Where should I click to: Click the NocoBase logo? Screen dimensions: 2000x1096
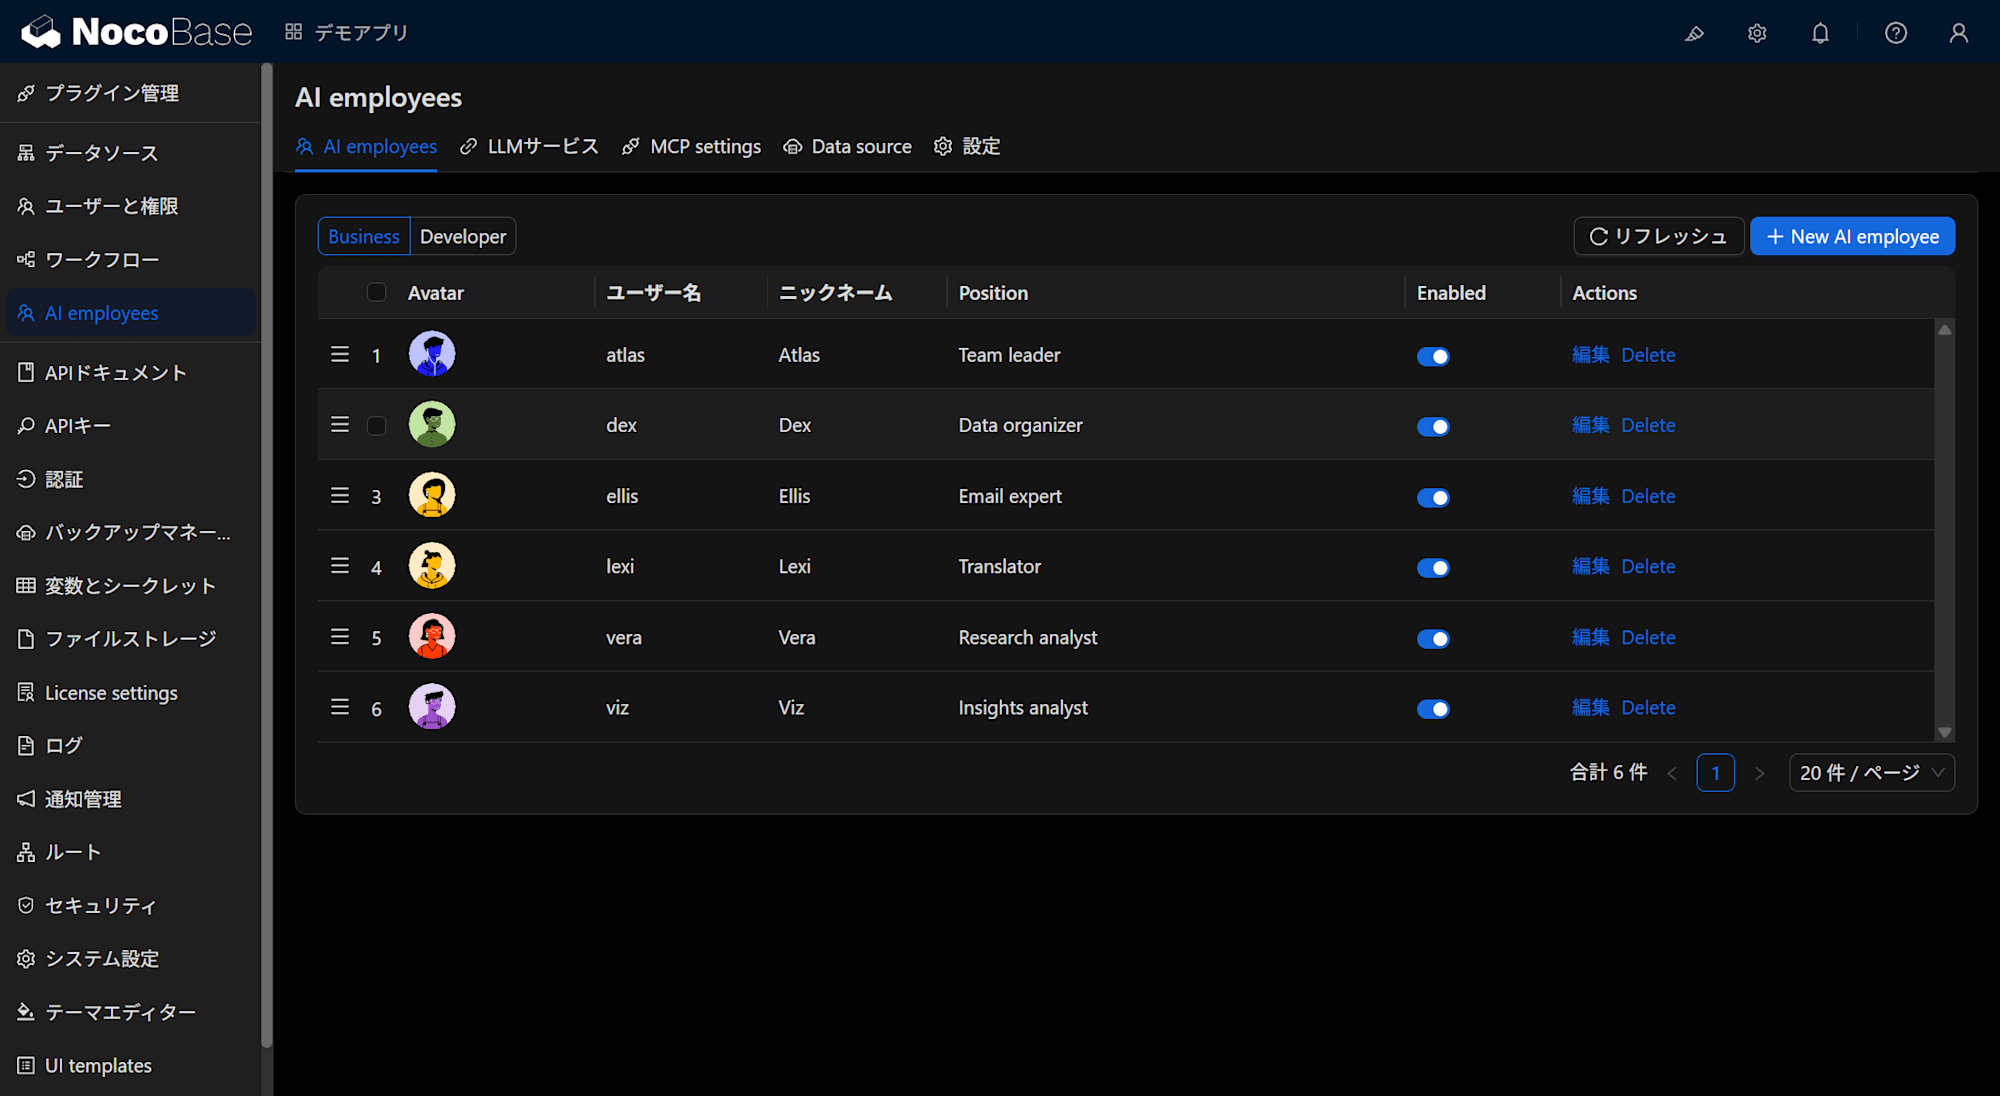pyautogui.click(x=137, y=32)
